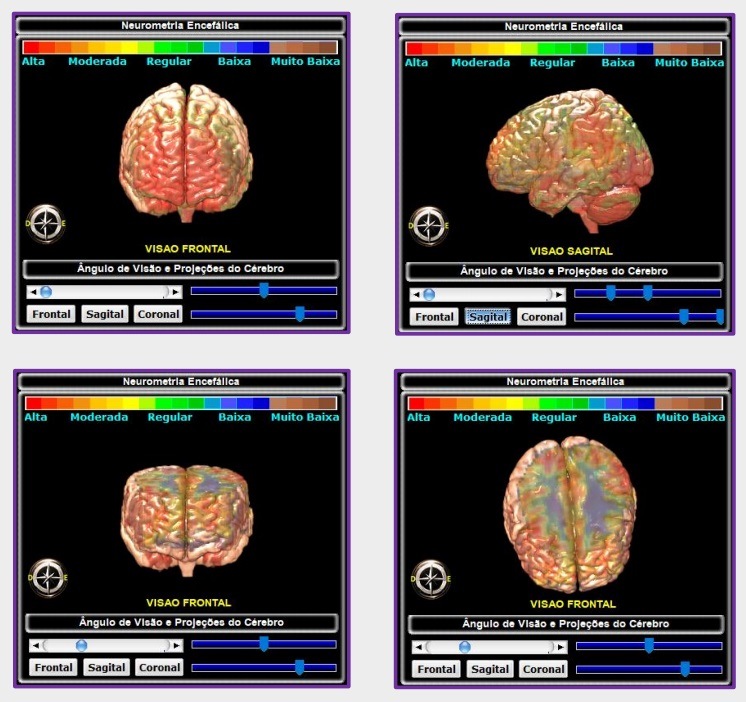Select Coronal in the bottom-left sliced-brain panel

[159, 668]
